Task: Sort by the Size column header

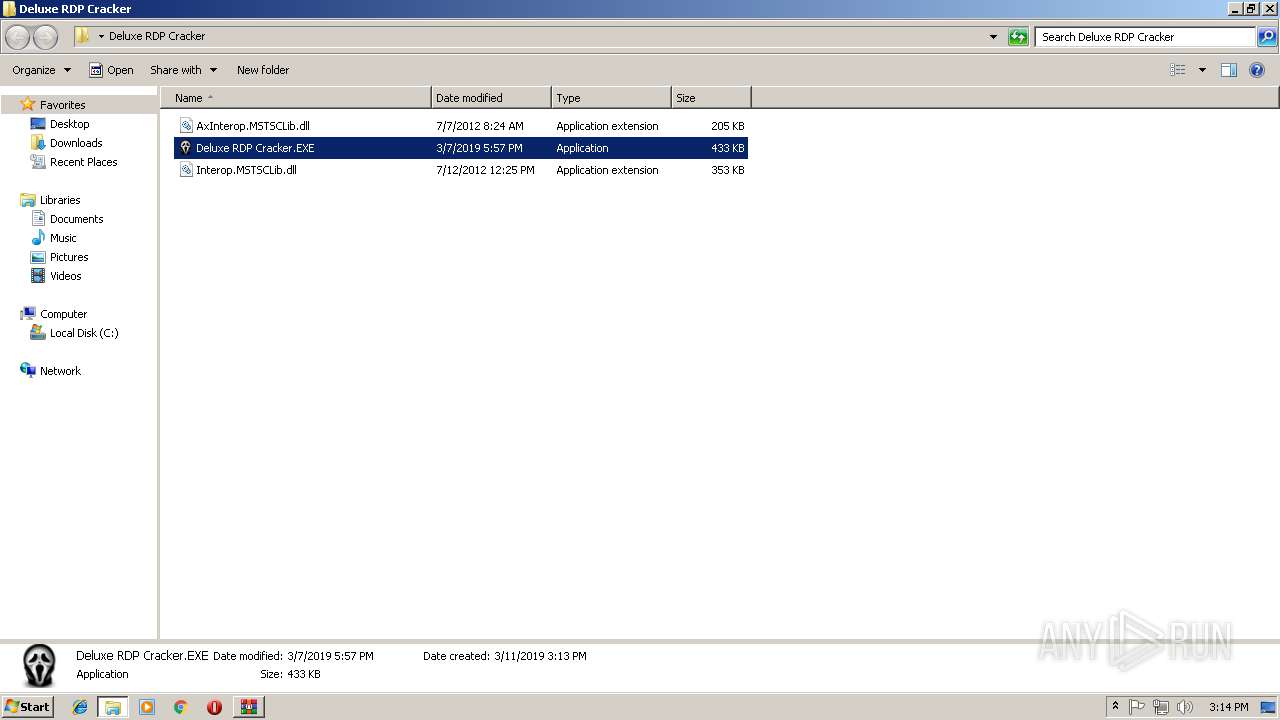Action: [x=711, y=98]
